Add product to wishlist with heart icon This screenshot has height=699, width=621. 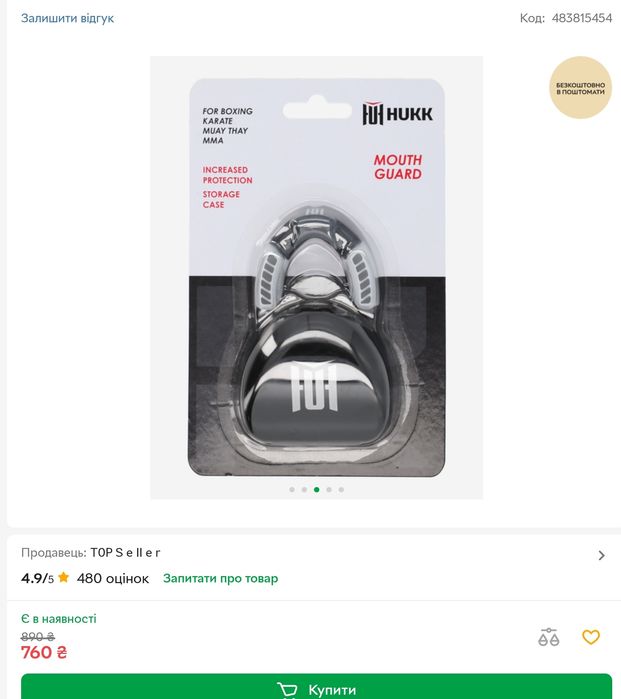[591, 637]
